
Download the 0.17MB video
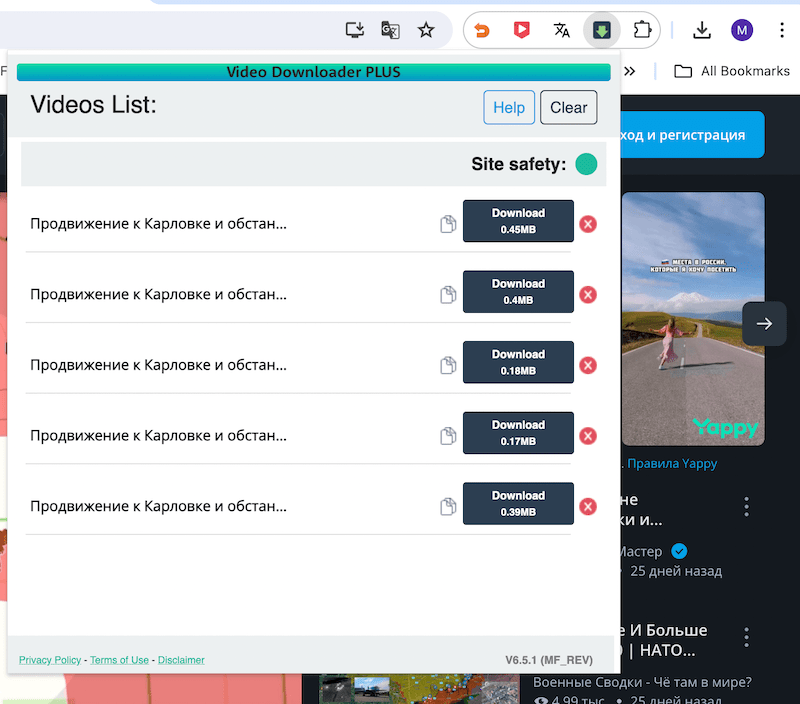pos(518,433)
